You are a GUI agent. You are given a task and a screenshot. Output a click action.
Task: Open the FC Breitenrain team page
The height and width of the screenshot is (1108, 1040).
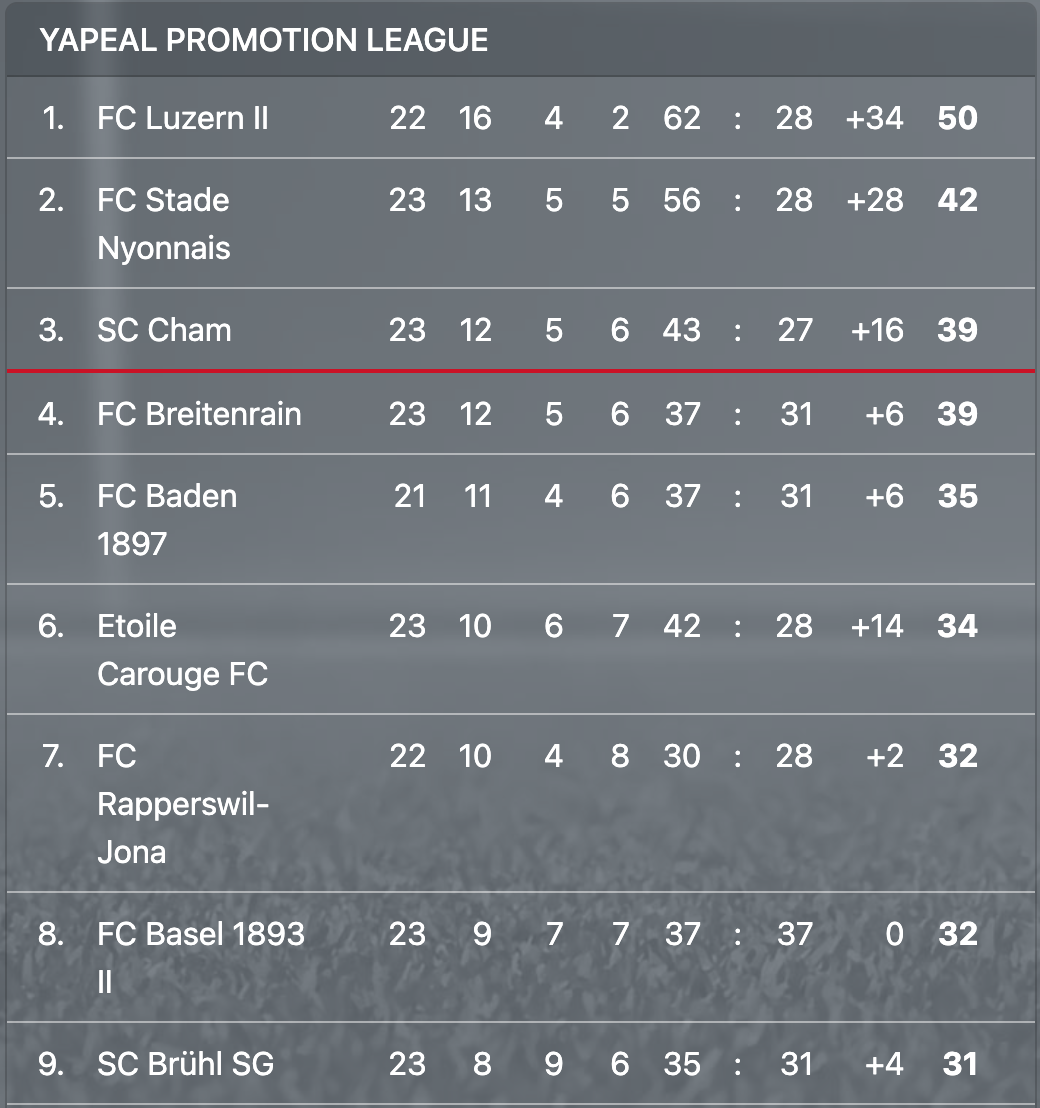click(199, 414)
